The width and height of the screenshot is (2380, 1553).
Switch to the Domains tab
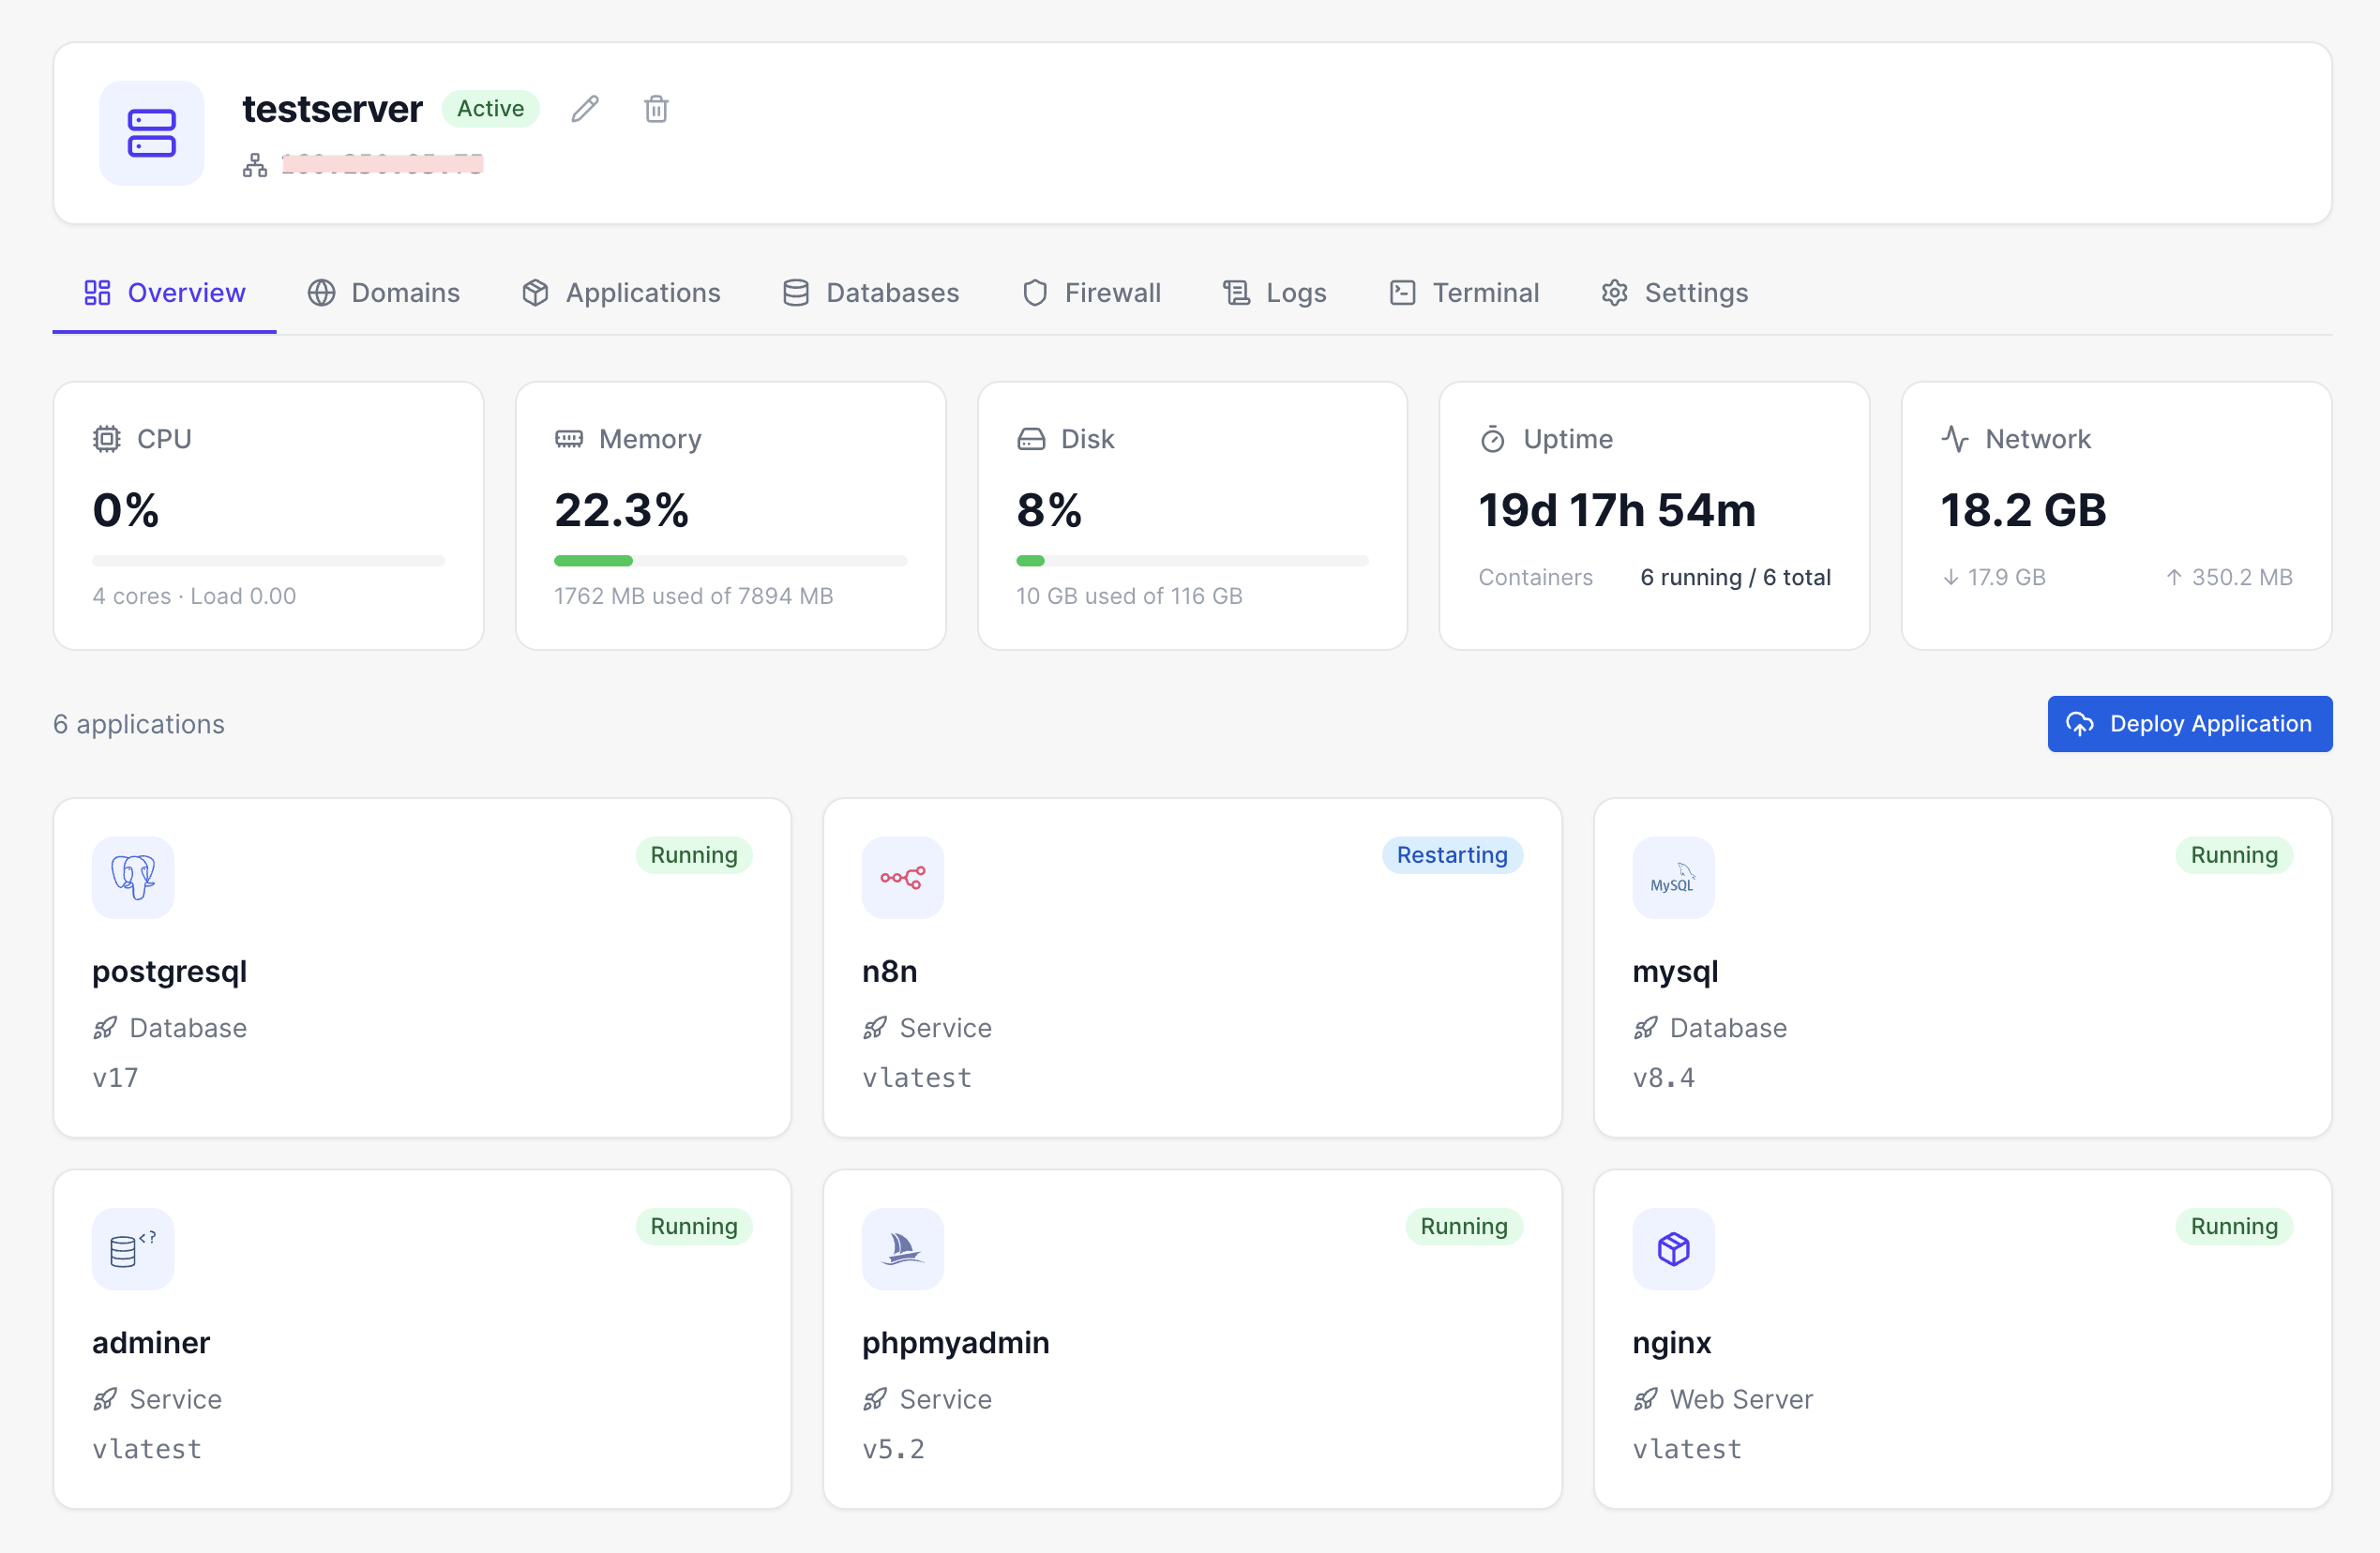click(x=384, y=293)
